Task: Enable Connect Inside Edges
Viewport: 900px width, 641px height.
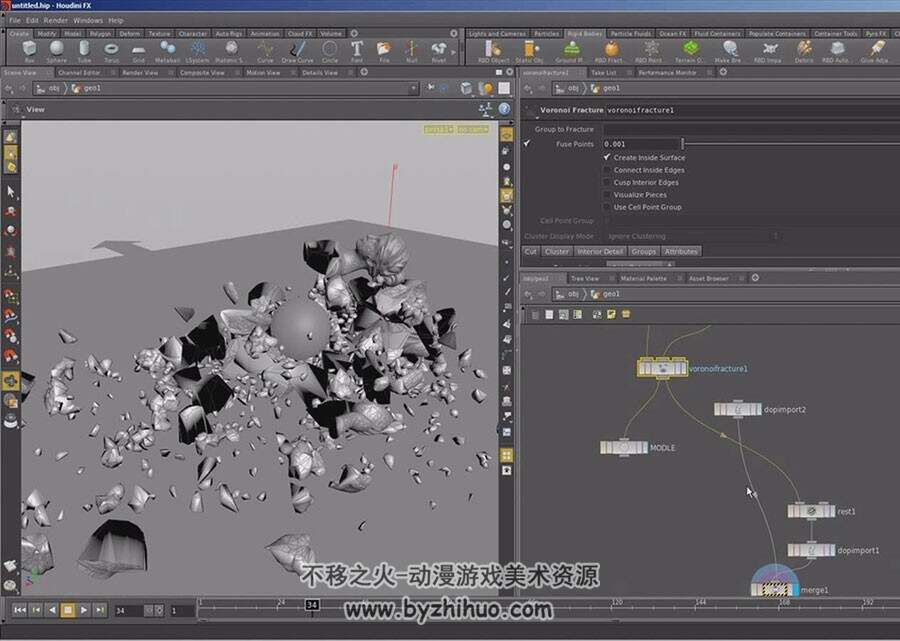Action: tap(607, 170)
